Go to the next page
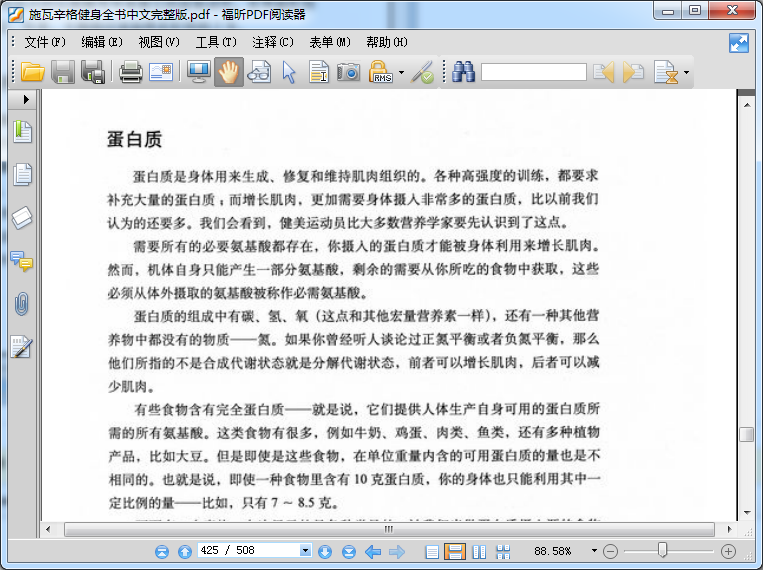The image size is (763, 570). click(325, 552)
